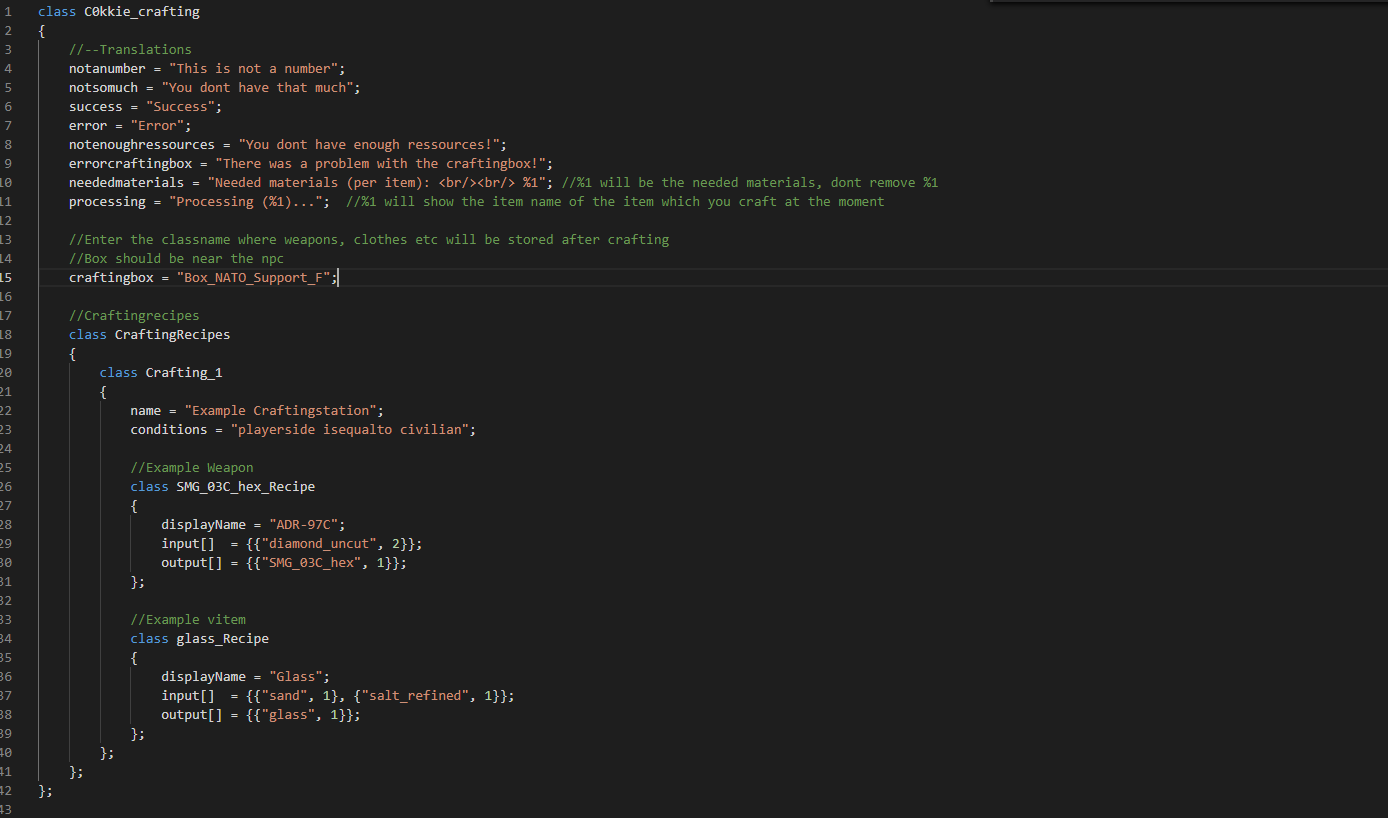The width and height of the screenshot is (1388, 818).
Task: Click the "Example Craftingstation" name string
Action: coord(283,410)
